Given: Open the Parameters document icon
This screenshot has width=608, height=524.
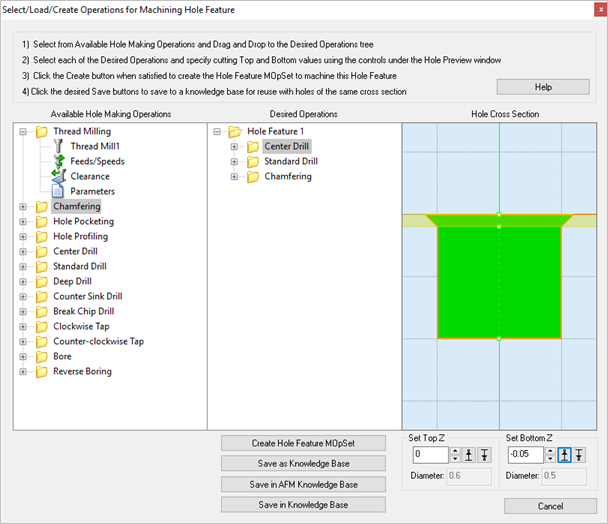Looking at the screenshot, I should 58,191.
